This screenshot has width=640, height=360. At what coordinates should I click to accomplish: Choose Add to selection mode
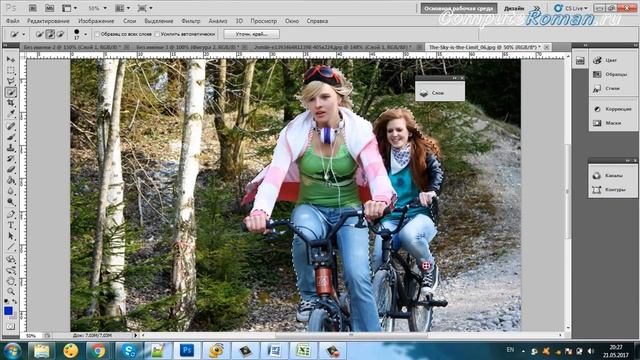coord(50,34)
